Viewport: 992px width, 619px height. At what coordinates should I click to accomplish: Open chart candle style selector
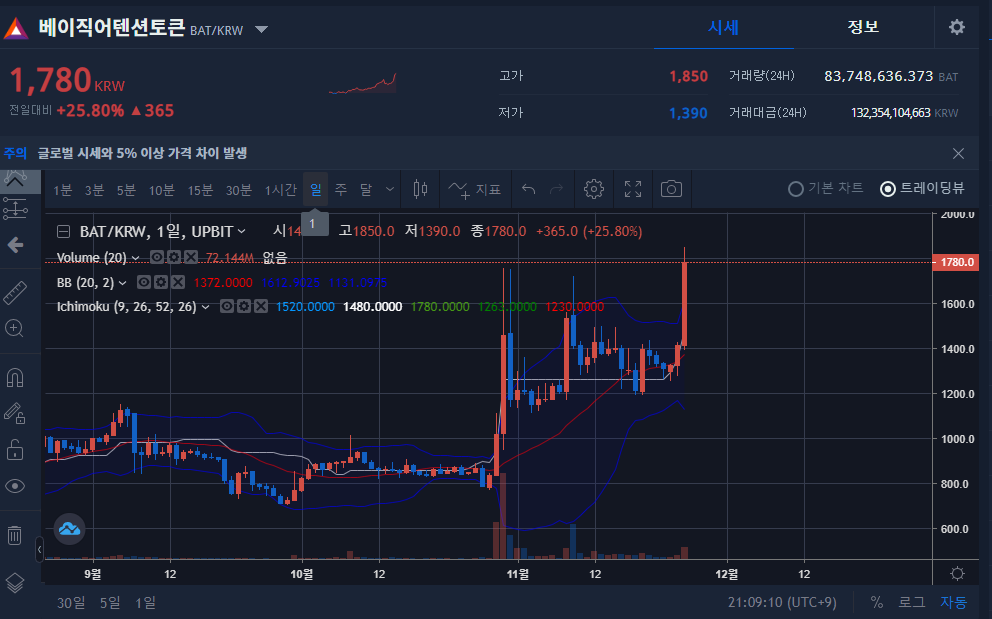(x=420, y=189)
